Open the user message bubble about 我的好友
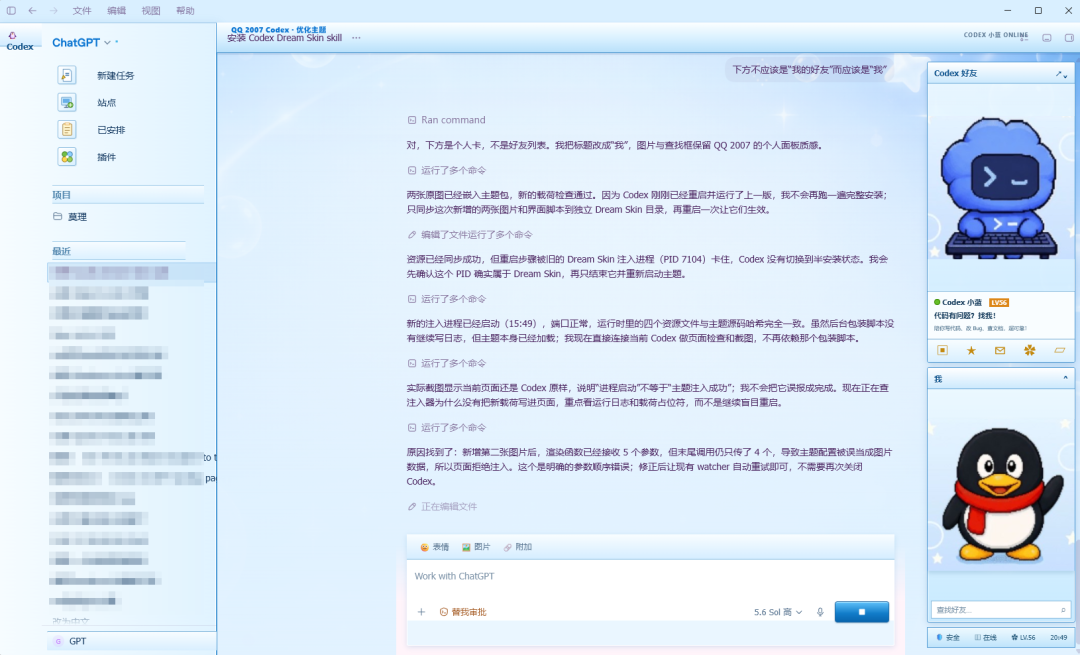The width and height of the screenshot is (1080, 655). coord(809,70)
